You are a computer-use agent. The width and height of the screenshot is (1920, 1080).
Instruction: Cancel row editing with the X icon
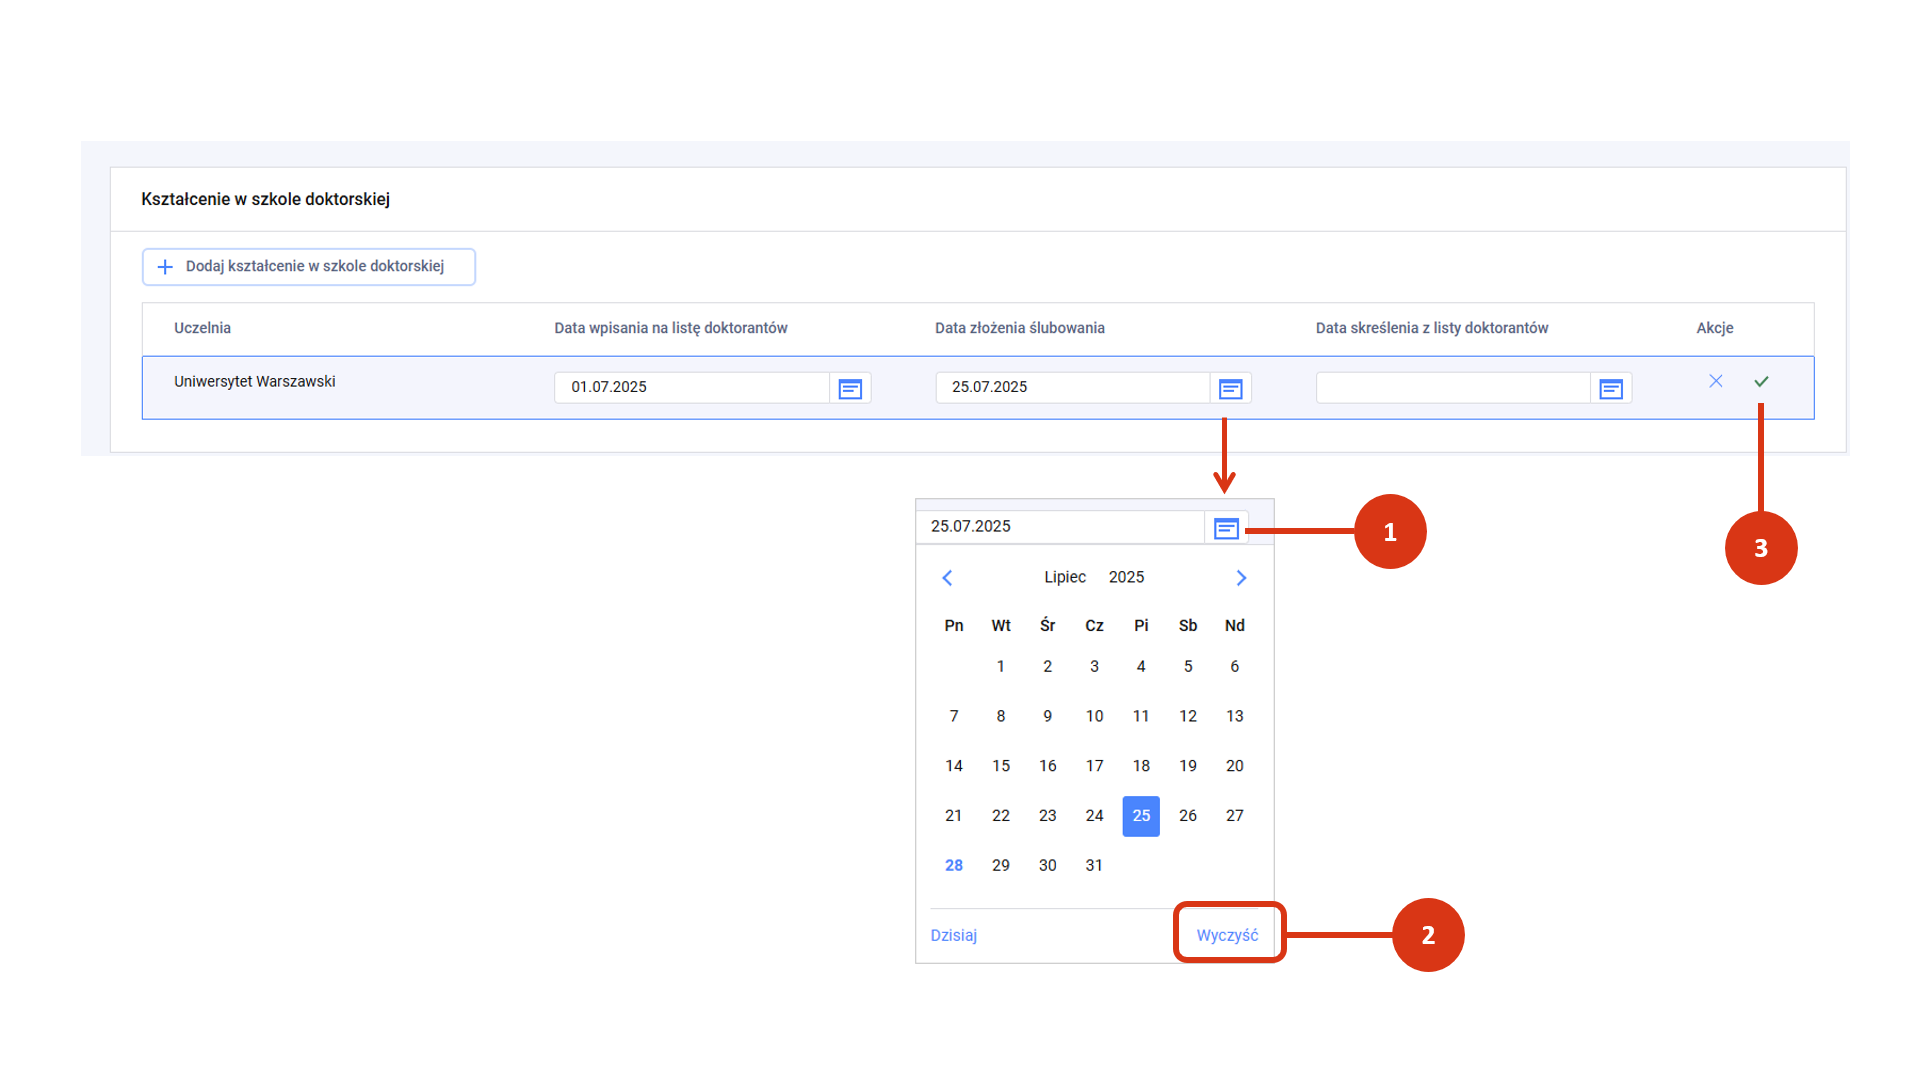pyautogui.click(x=1716, y=381)
